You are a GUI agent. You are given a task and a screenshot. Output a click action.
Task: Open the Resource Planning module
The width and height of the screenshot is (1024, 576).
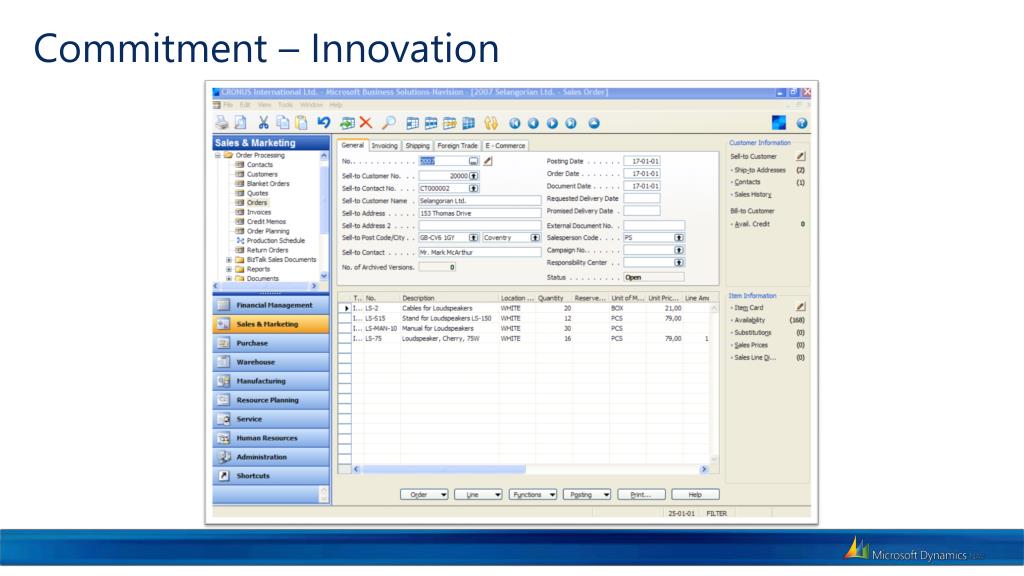[x=271, y=400]
